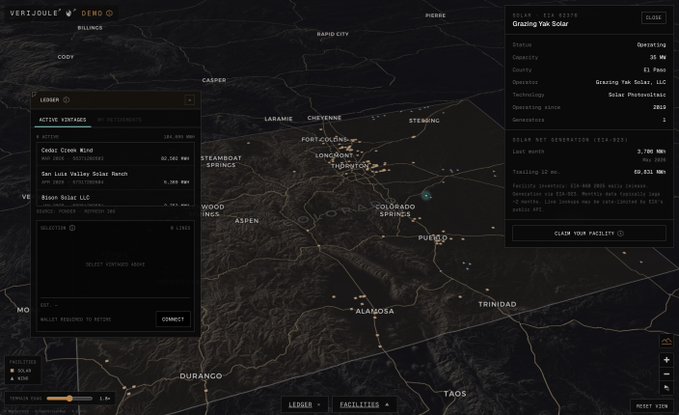The width and height of the screenshot is (679, 415).
Task: Click the Solar Photovoltaic technology value
Action: click(637, 94)
